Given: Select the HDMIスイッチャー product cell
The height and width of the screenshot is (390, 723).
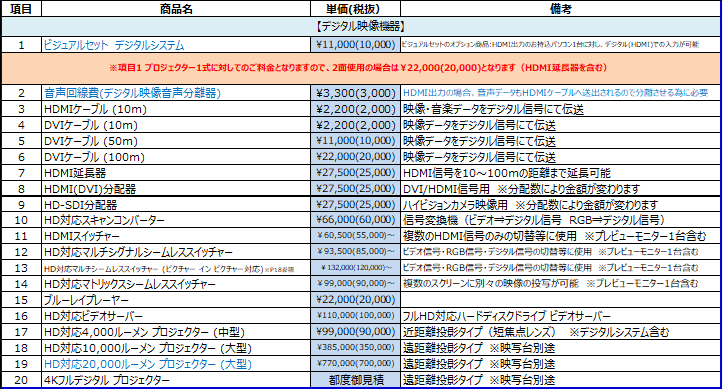Looking at the screenshot, I should click(176, 236).
